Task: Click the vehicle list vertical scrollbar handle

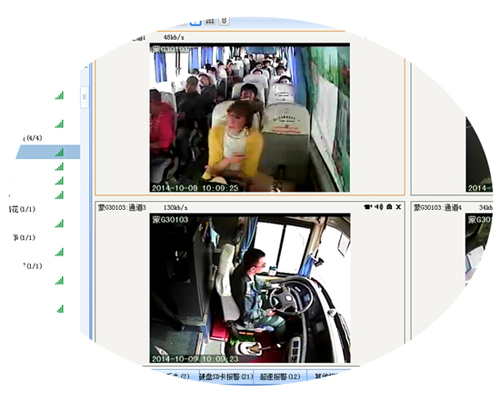Action: pyautogui.click(x=84, y=97)
